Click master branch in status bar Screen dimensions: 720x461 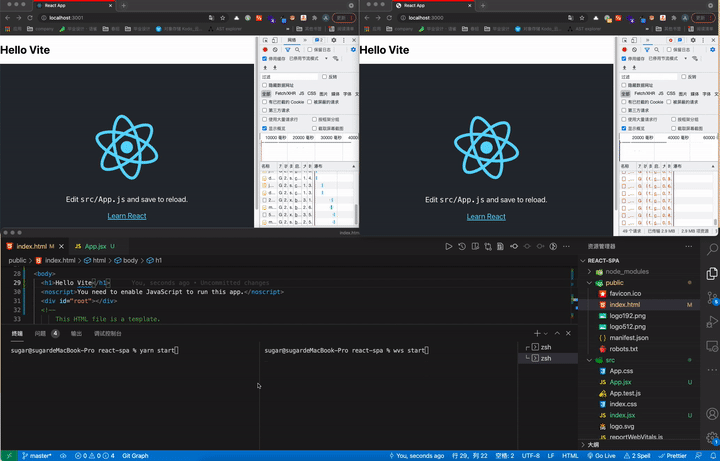(37, 456)
